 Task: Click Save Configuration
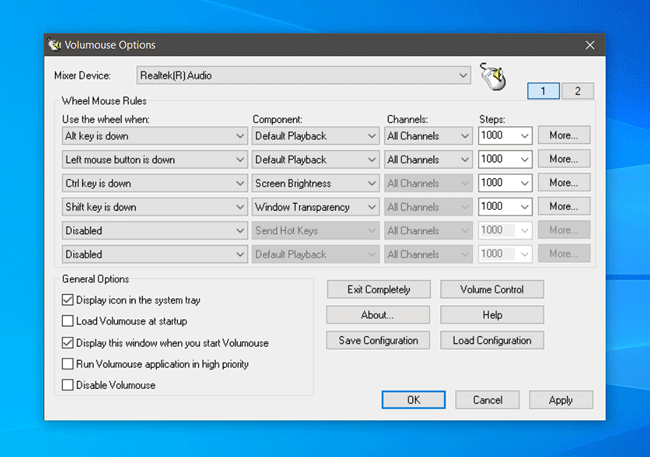(378, 340)
